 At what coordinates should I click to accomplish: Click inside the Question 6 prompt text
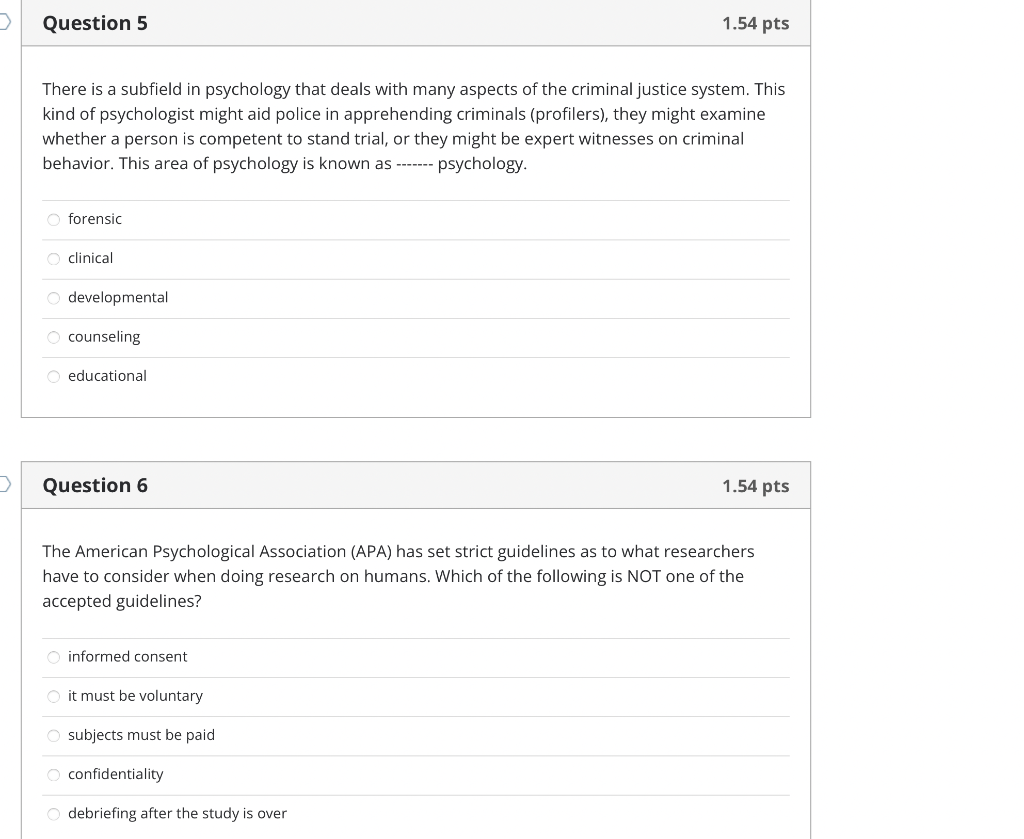[x=400, y=575]
